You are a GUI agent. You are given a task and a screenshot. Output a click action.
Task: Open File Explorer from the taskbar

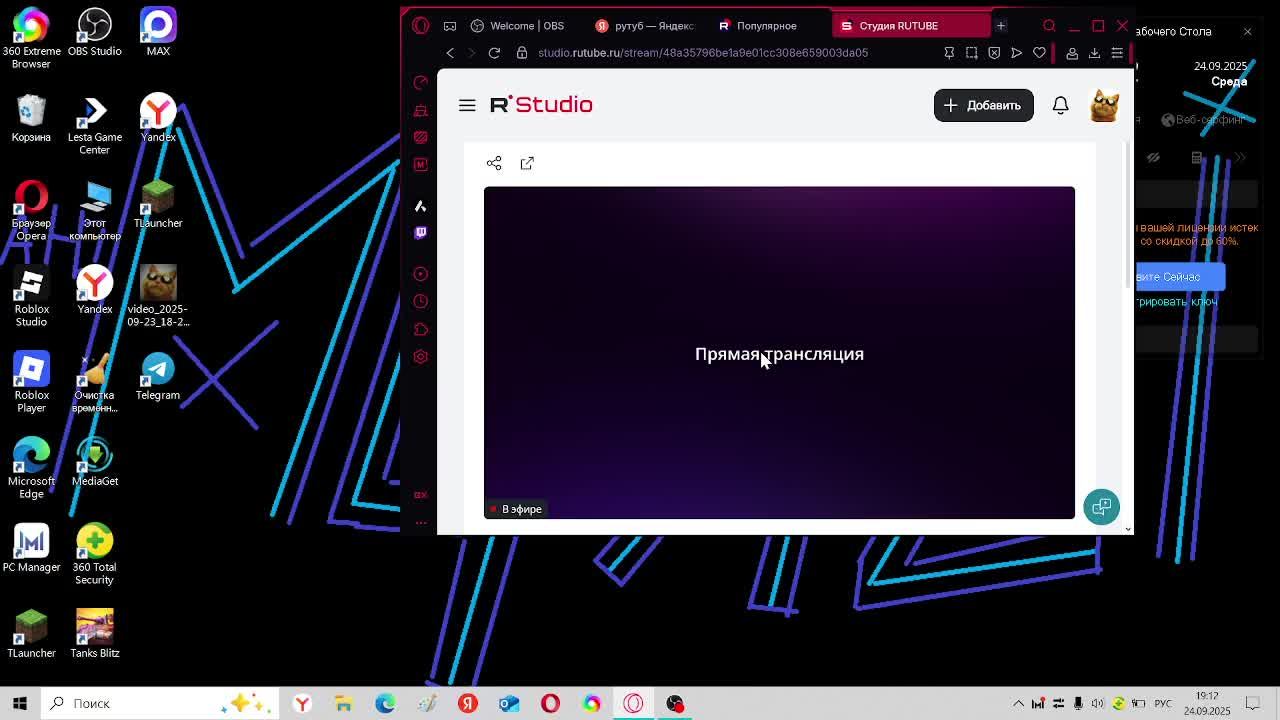343,703
